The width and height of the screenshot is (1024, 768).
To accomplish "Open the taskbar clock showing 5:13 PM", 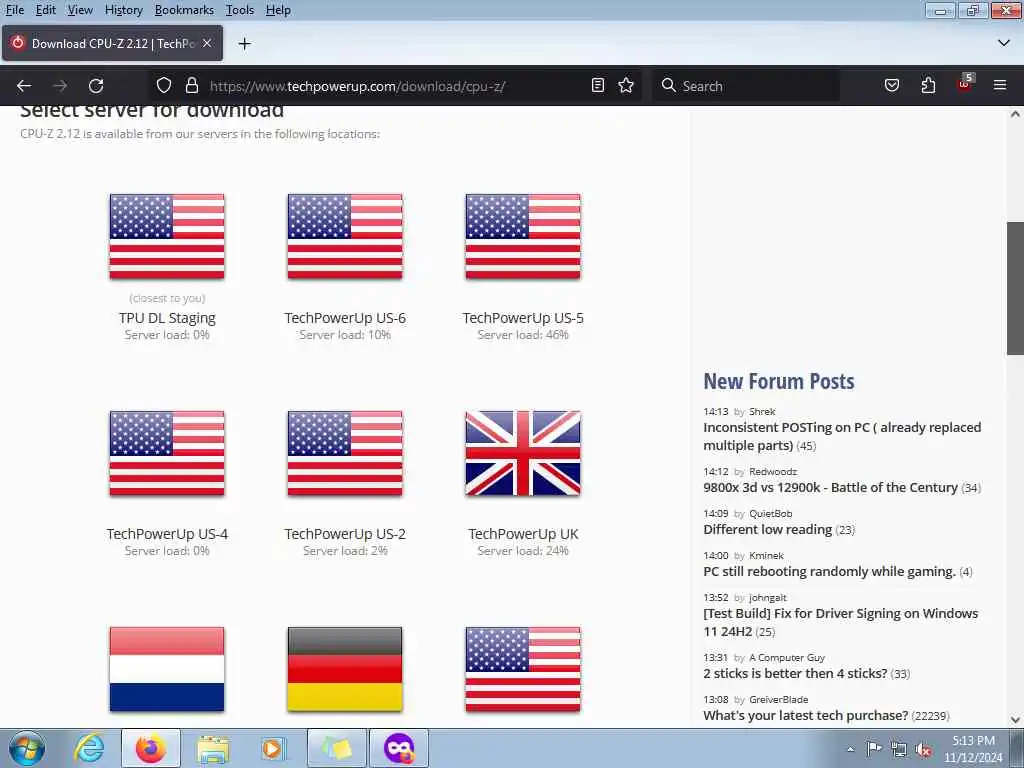I will pos(973,749).
